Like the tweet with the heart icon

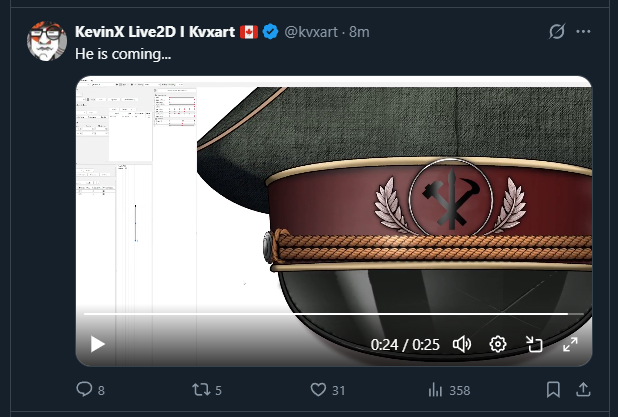[x=318, y=390]
